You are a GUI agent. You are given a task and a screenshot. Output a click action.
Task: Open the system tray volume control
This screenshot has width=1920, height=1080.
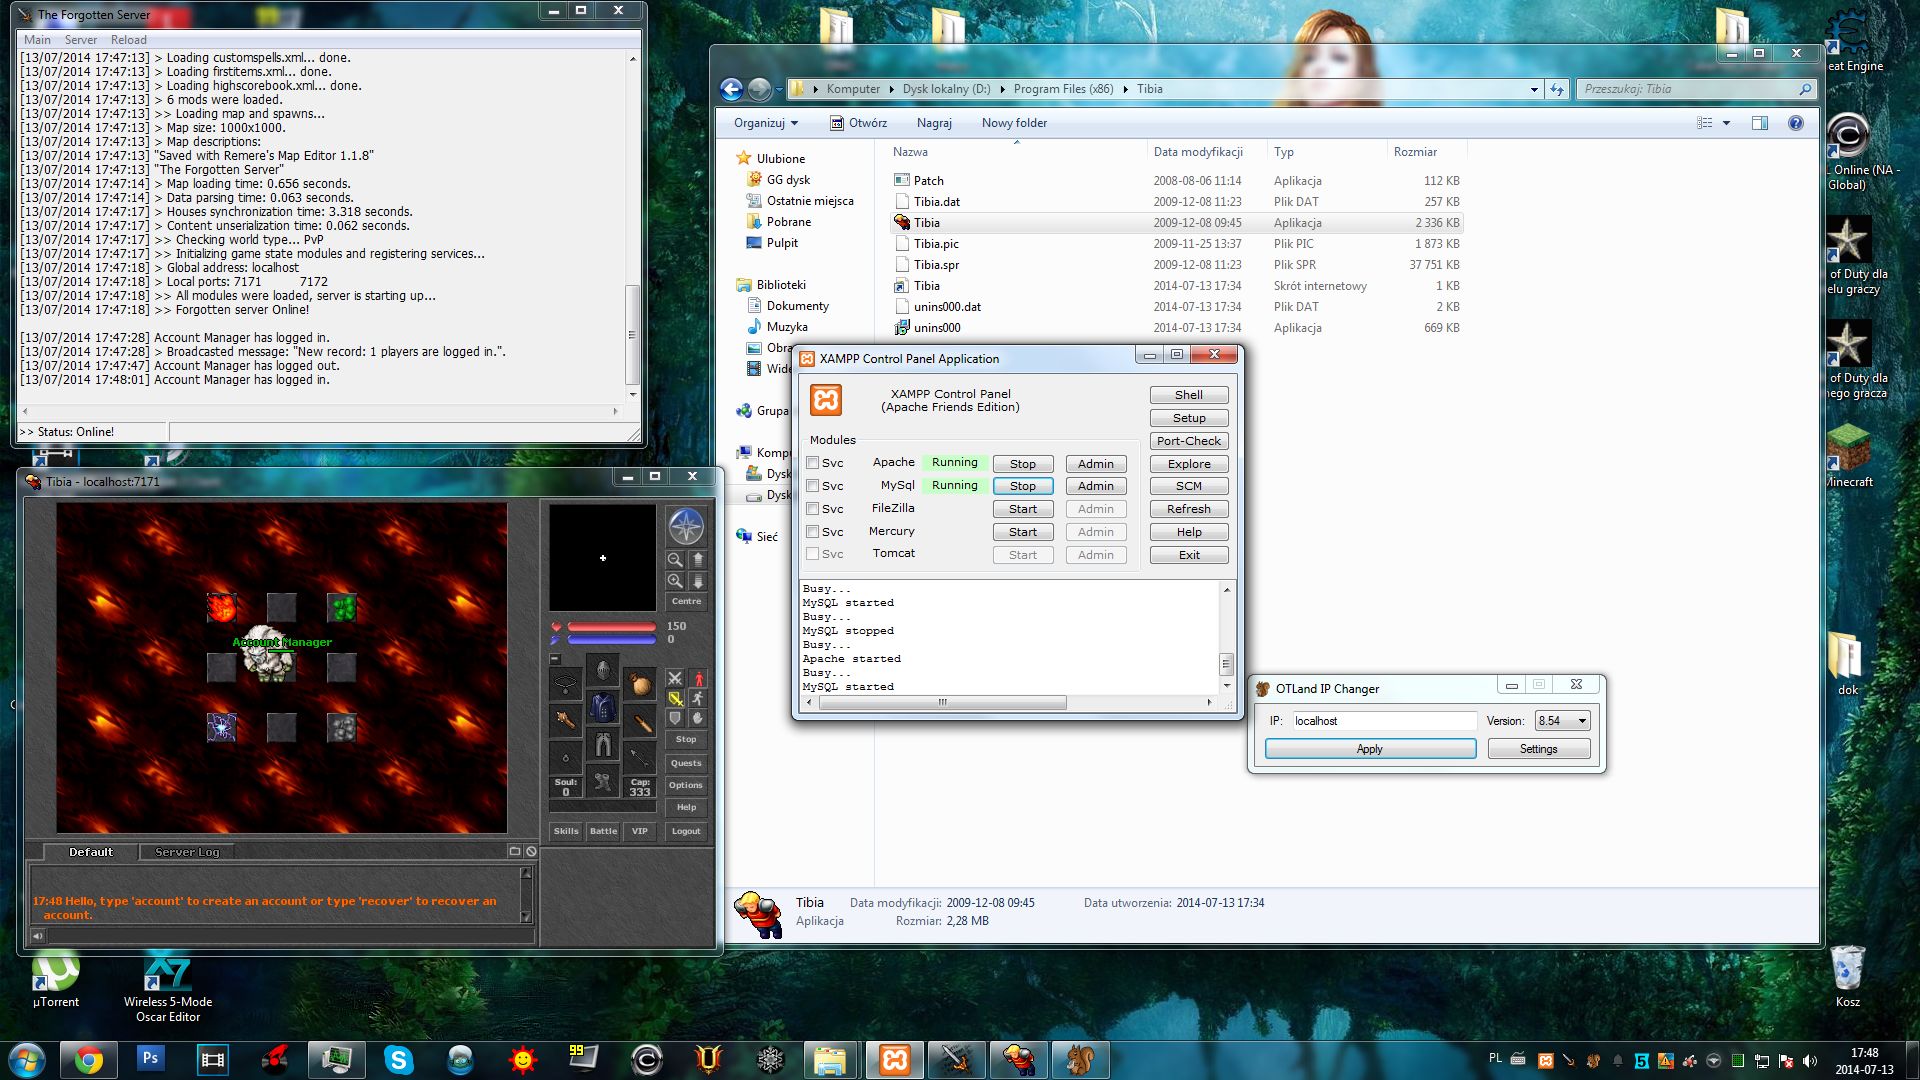pos(1810,1061)
